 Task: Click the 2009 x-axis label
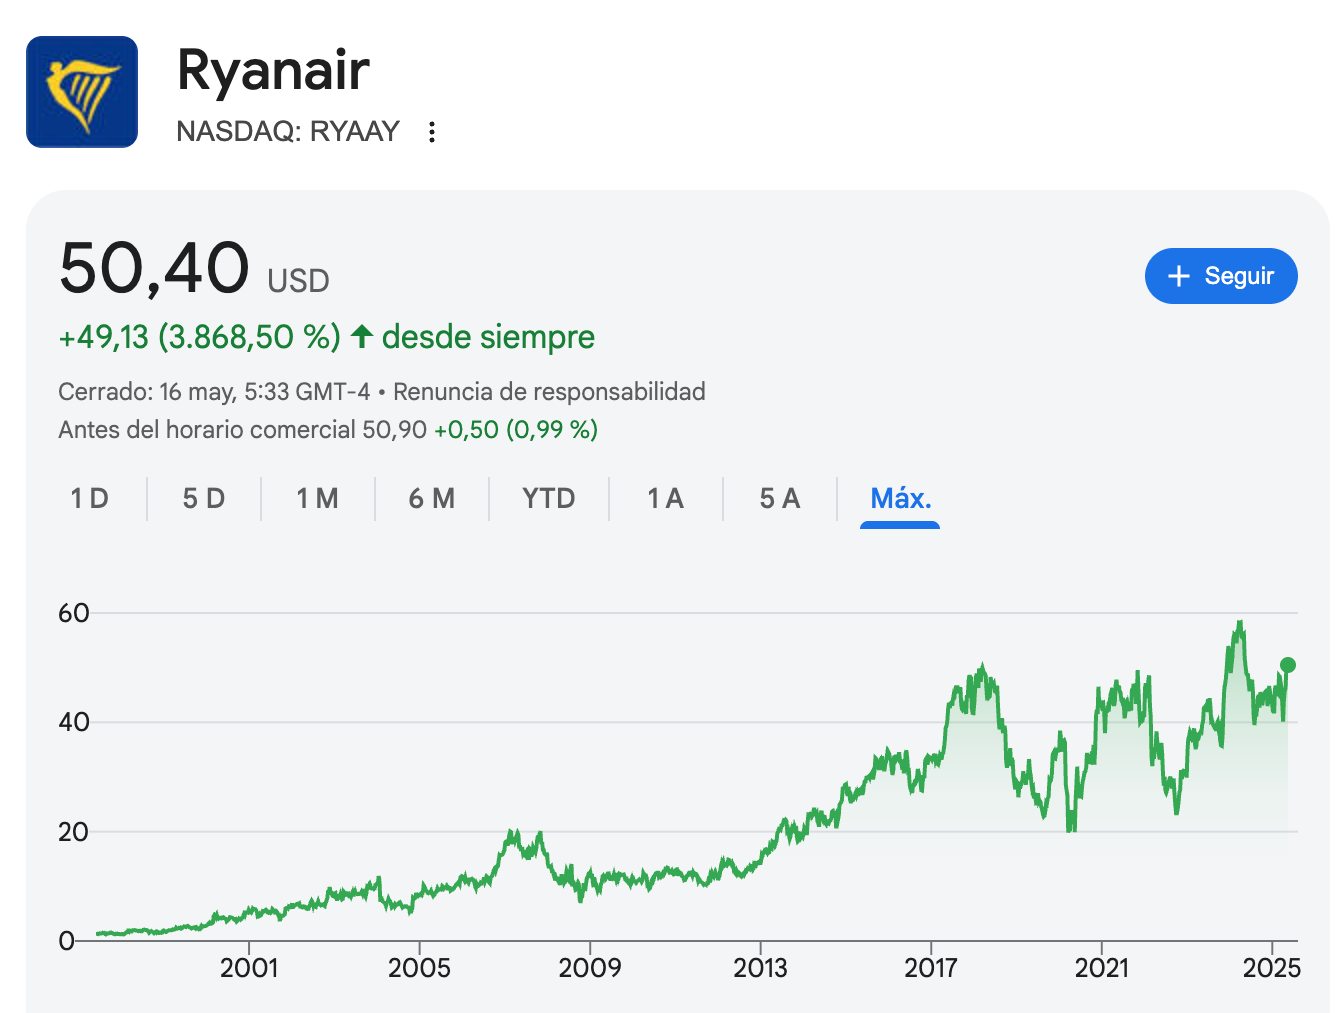coord(590,968)
